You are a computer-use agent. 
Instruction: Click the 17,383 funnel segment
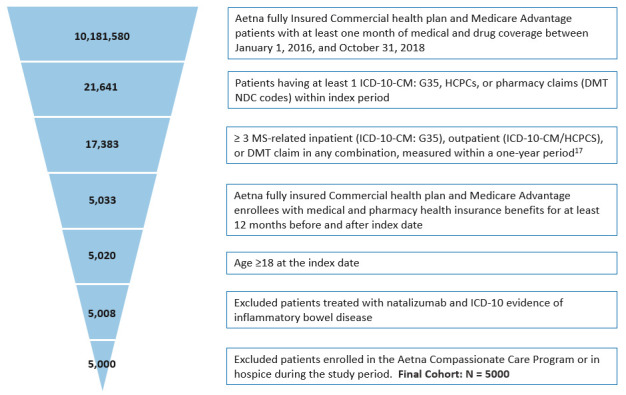pos(102,145)
